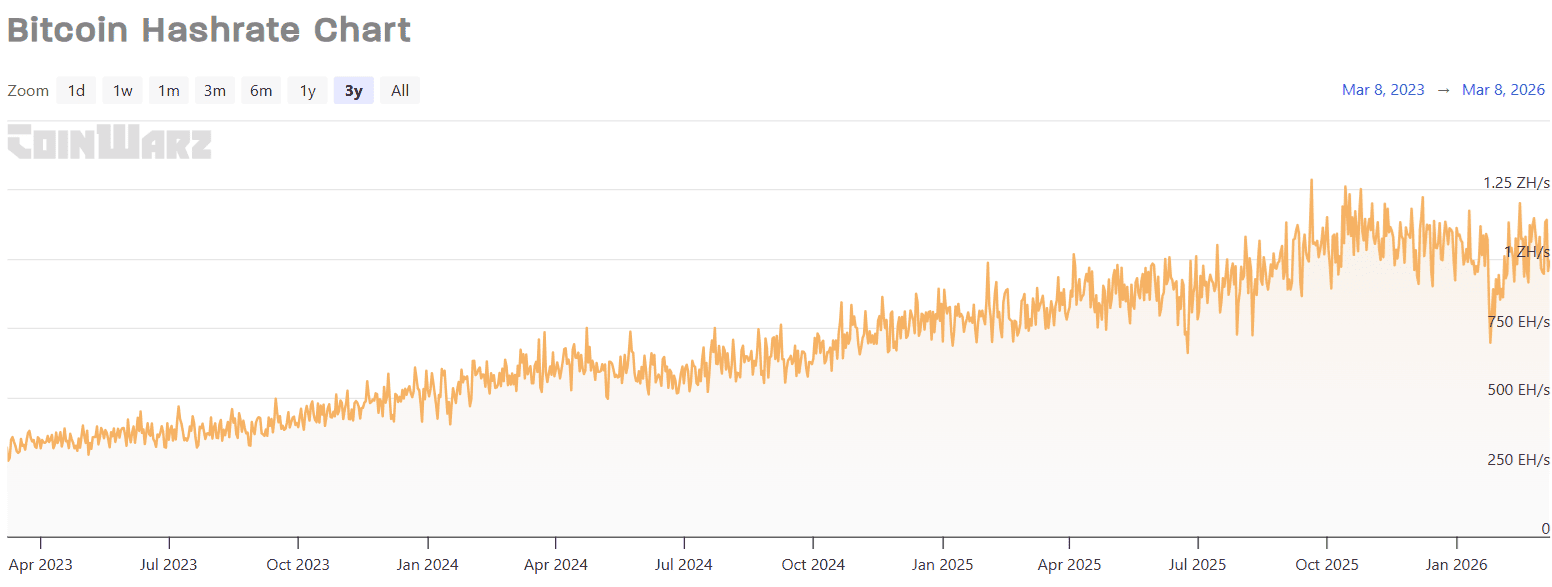Select the 6m zoom option

pyautogui.click(x=261, y=91)
